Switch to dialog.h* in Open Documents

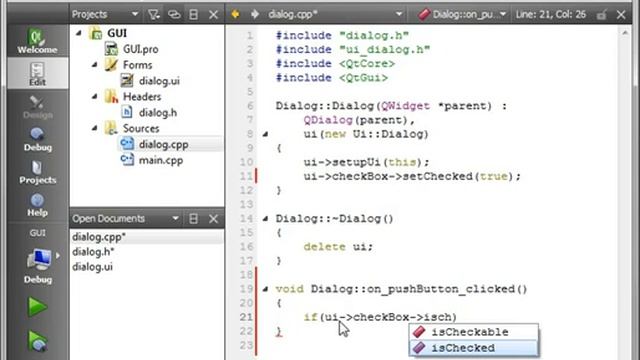click(147, 252)
